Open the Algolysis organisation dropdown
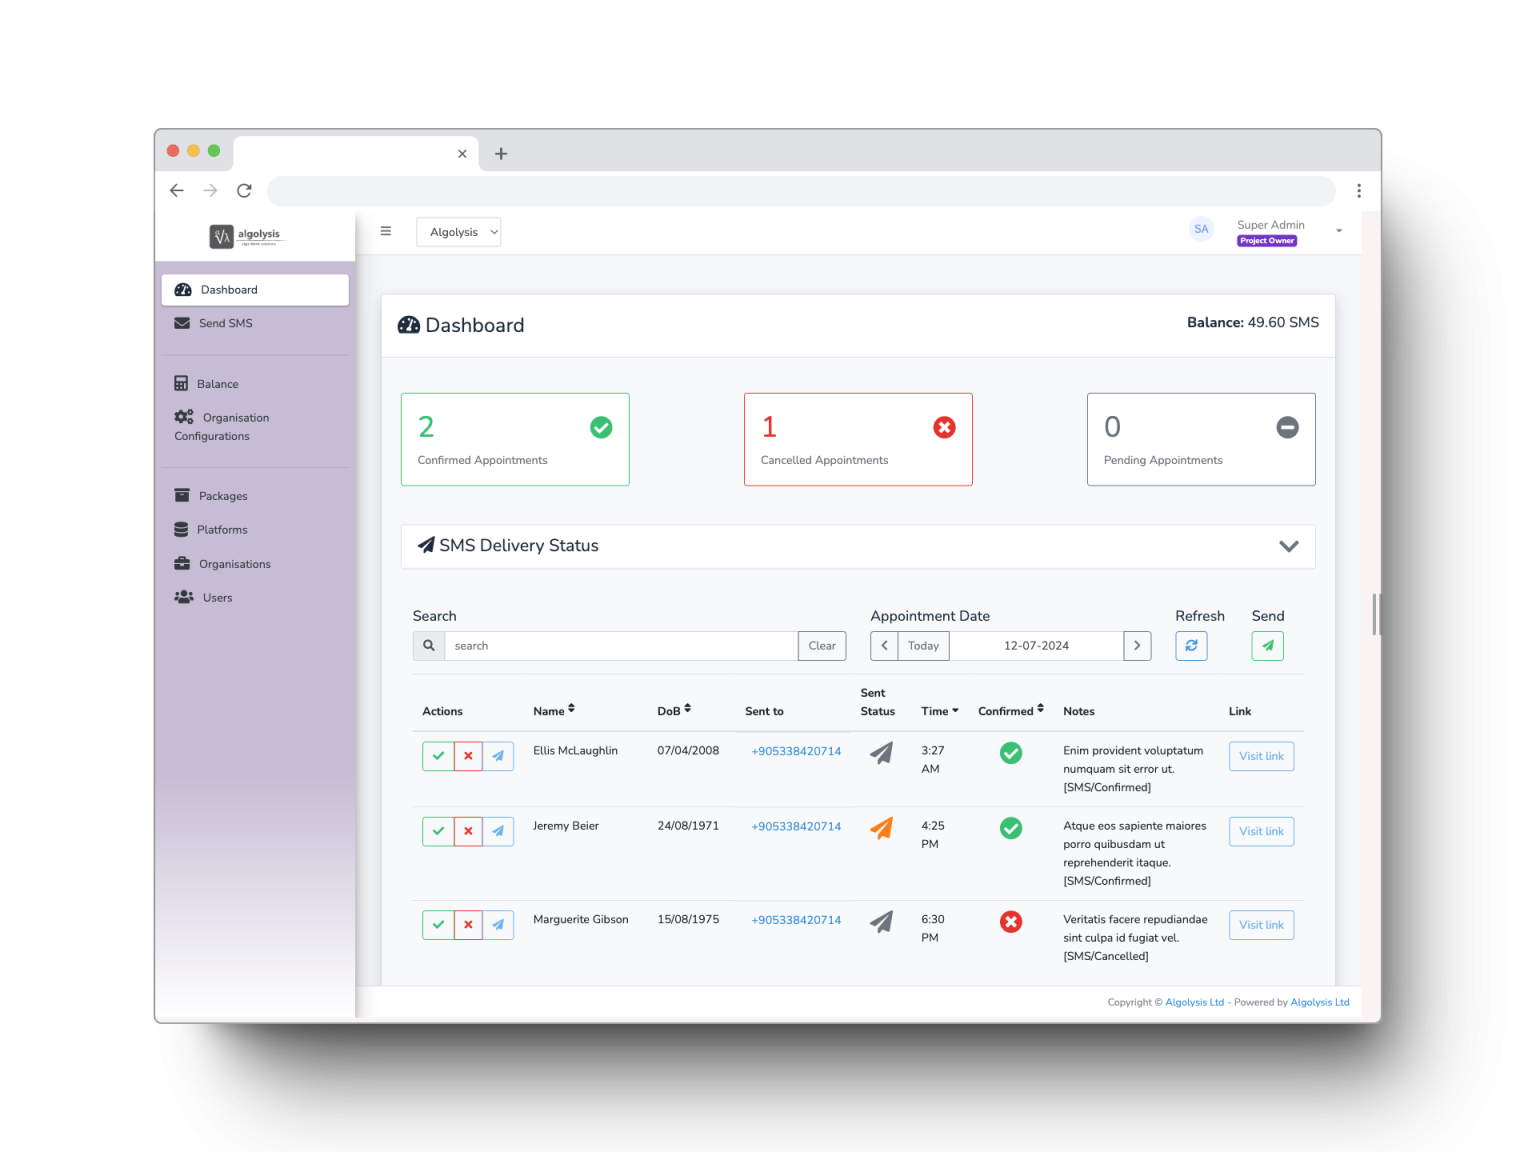The image size is (1536, 1152). pos(459,232)
